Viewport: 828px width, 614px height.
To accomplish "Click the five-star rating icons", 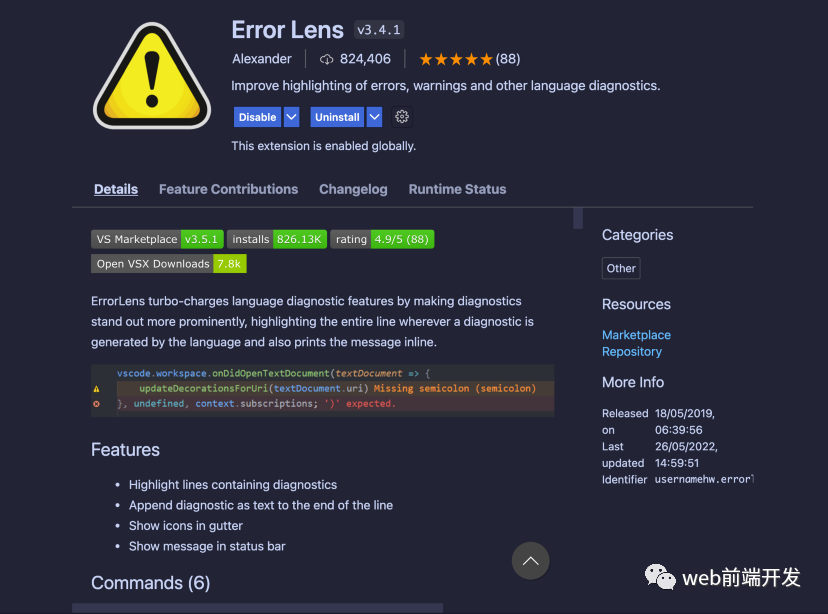I will (x=456, y=59).
